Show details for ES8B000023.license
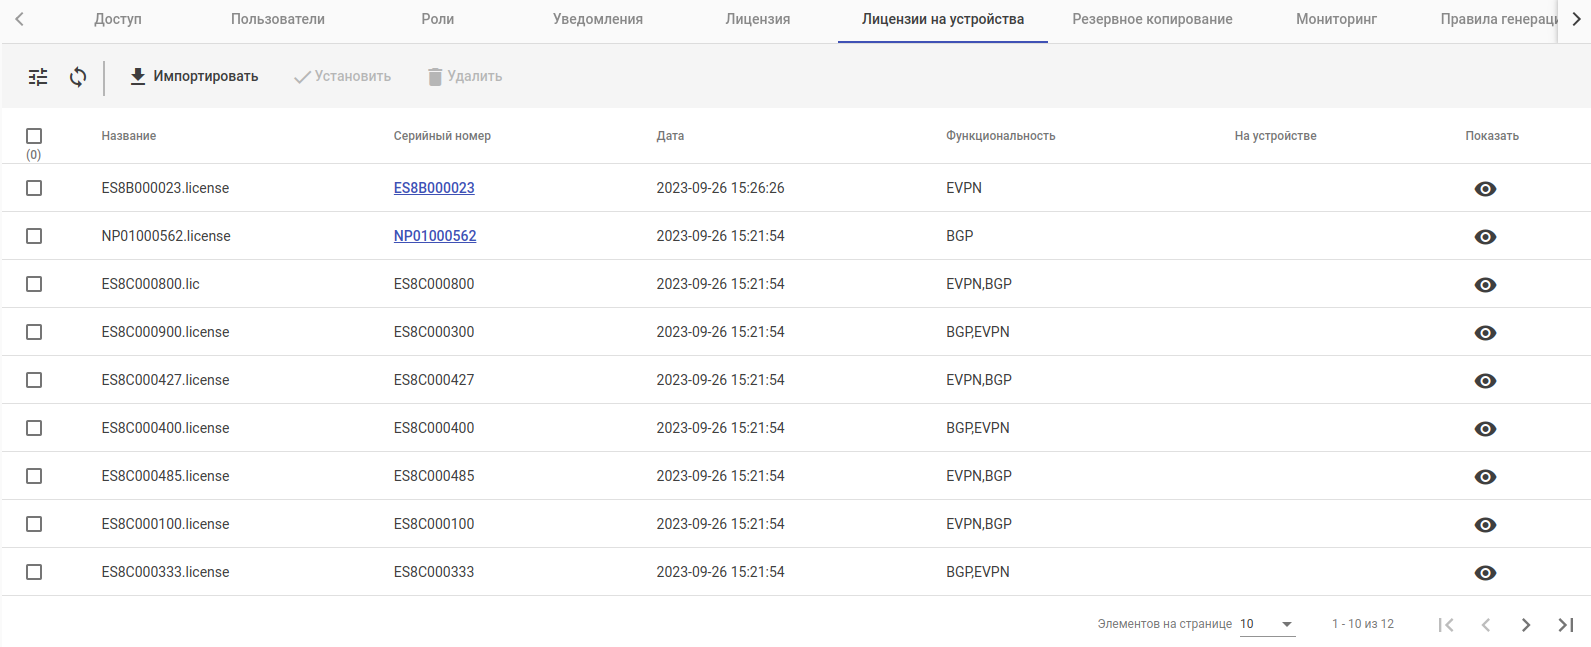 pos(1485,189)
